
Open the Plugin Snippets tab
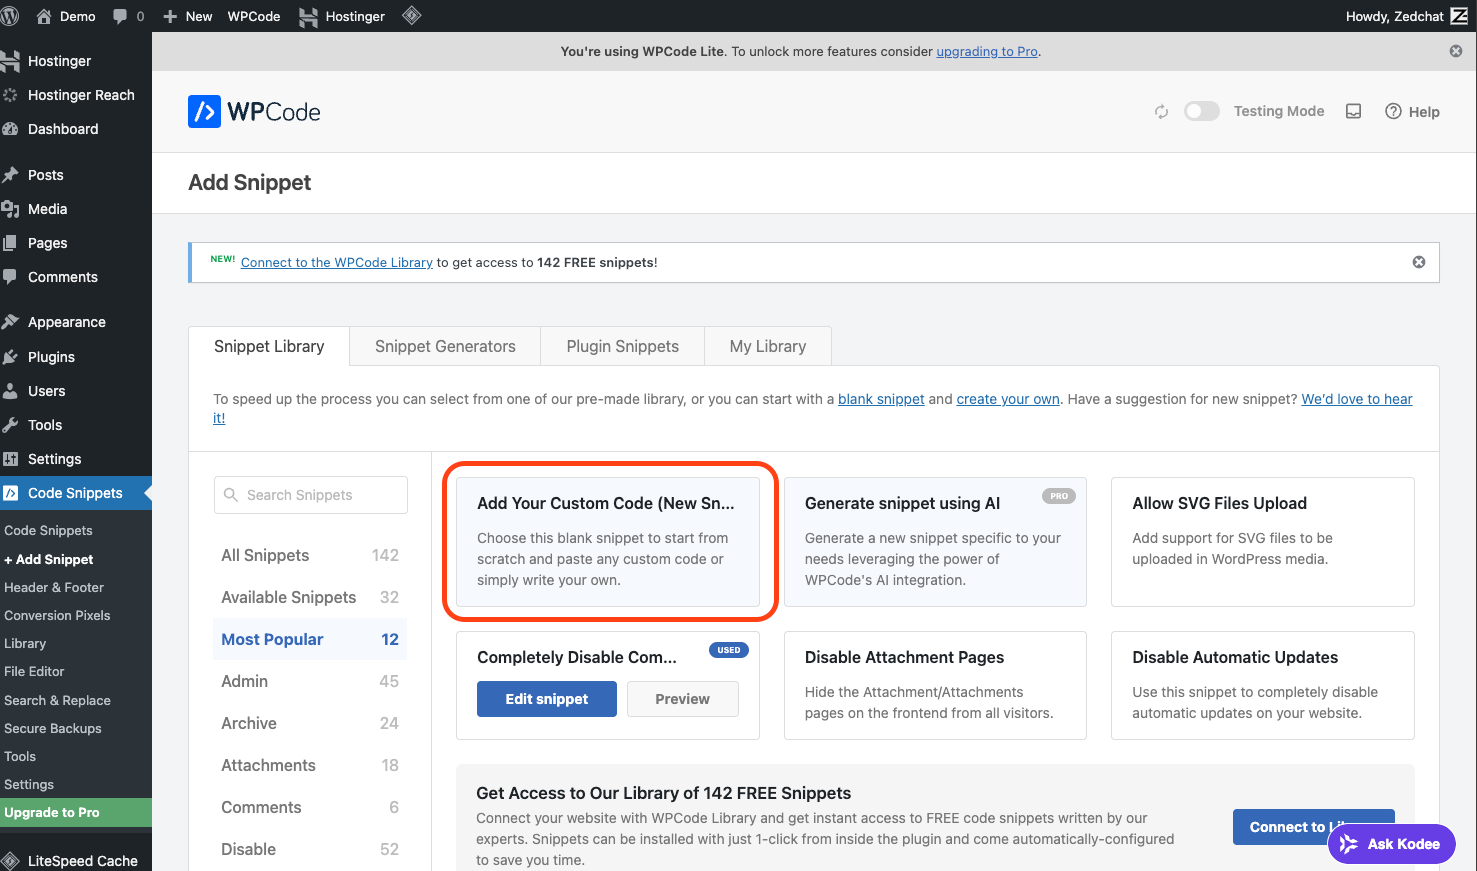pos(622,346)
